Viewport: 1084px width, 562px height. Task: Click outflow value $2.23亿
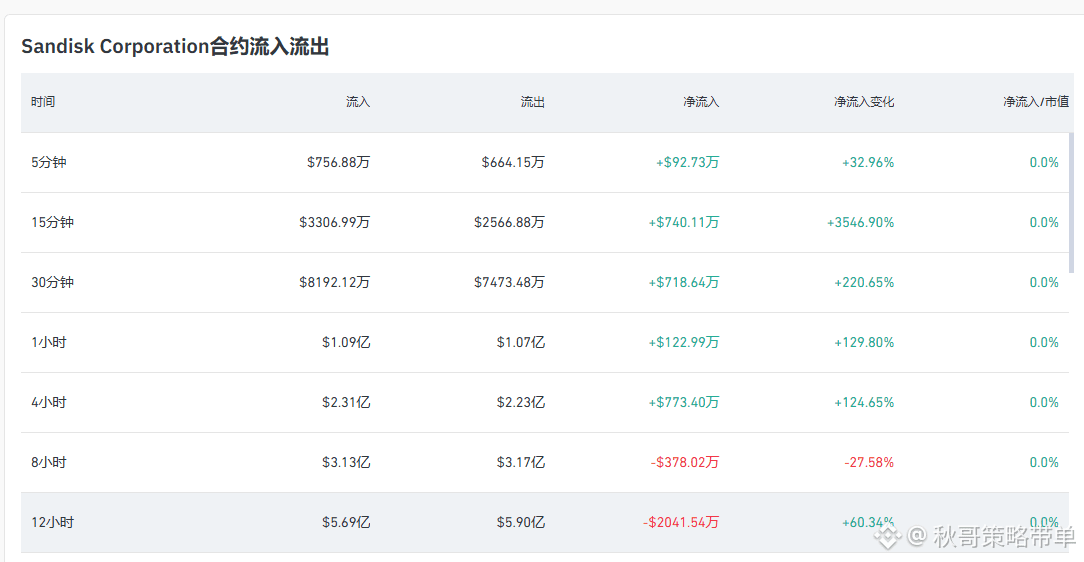(x=521, y=403)
